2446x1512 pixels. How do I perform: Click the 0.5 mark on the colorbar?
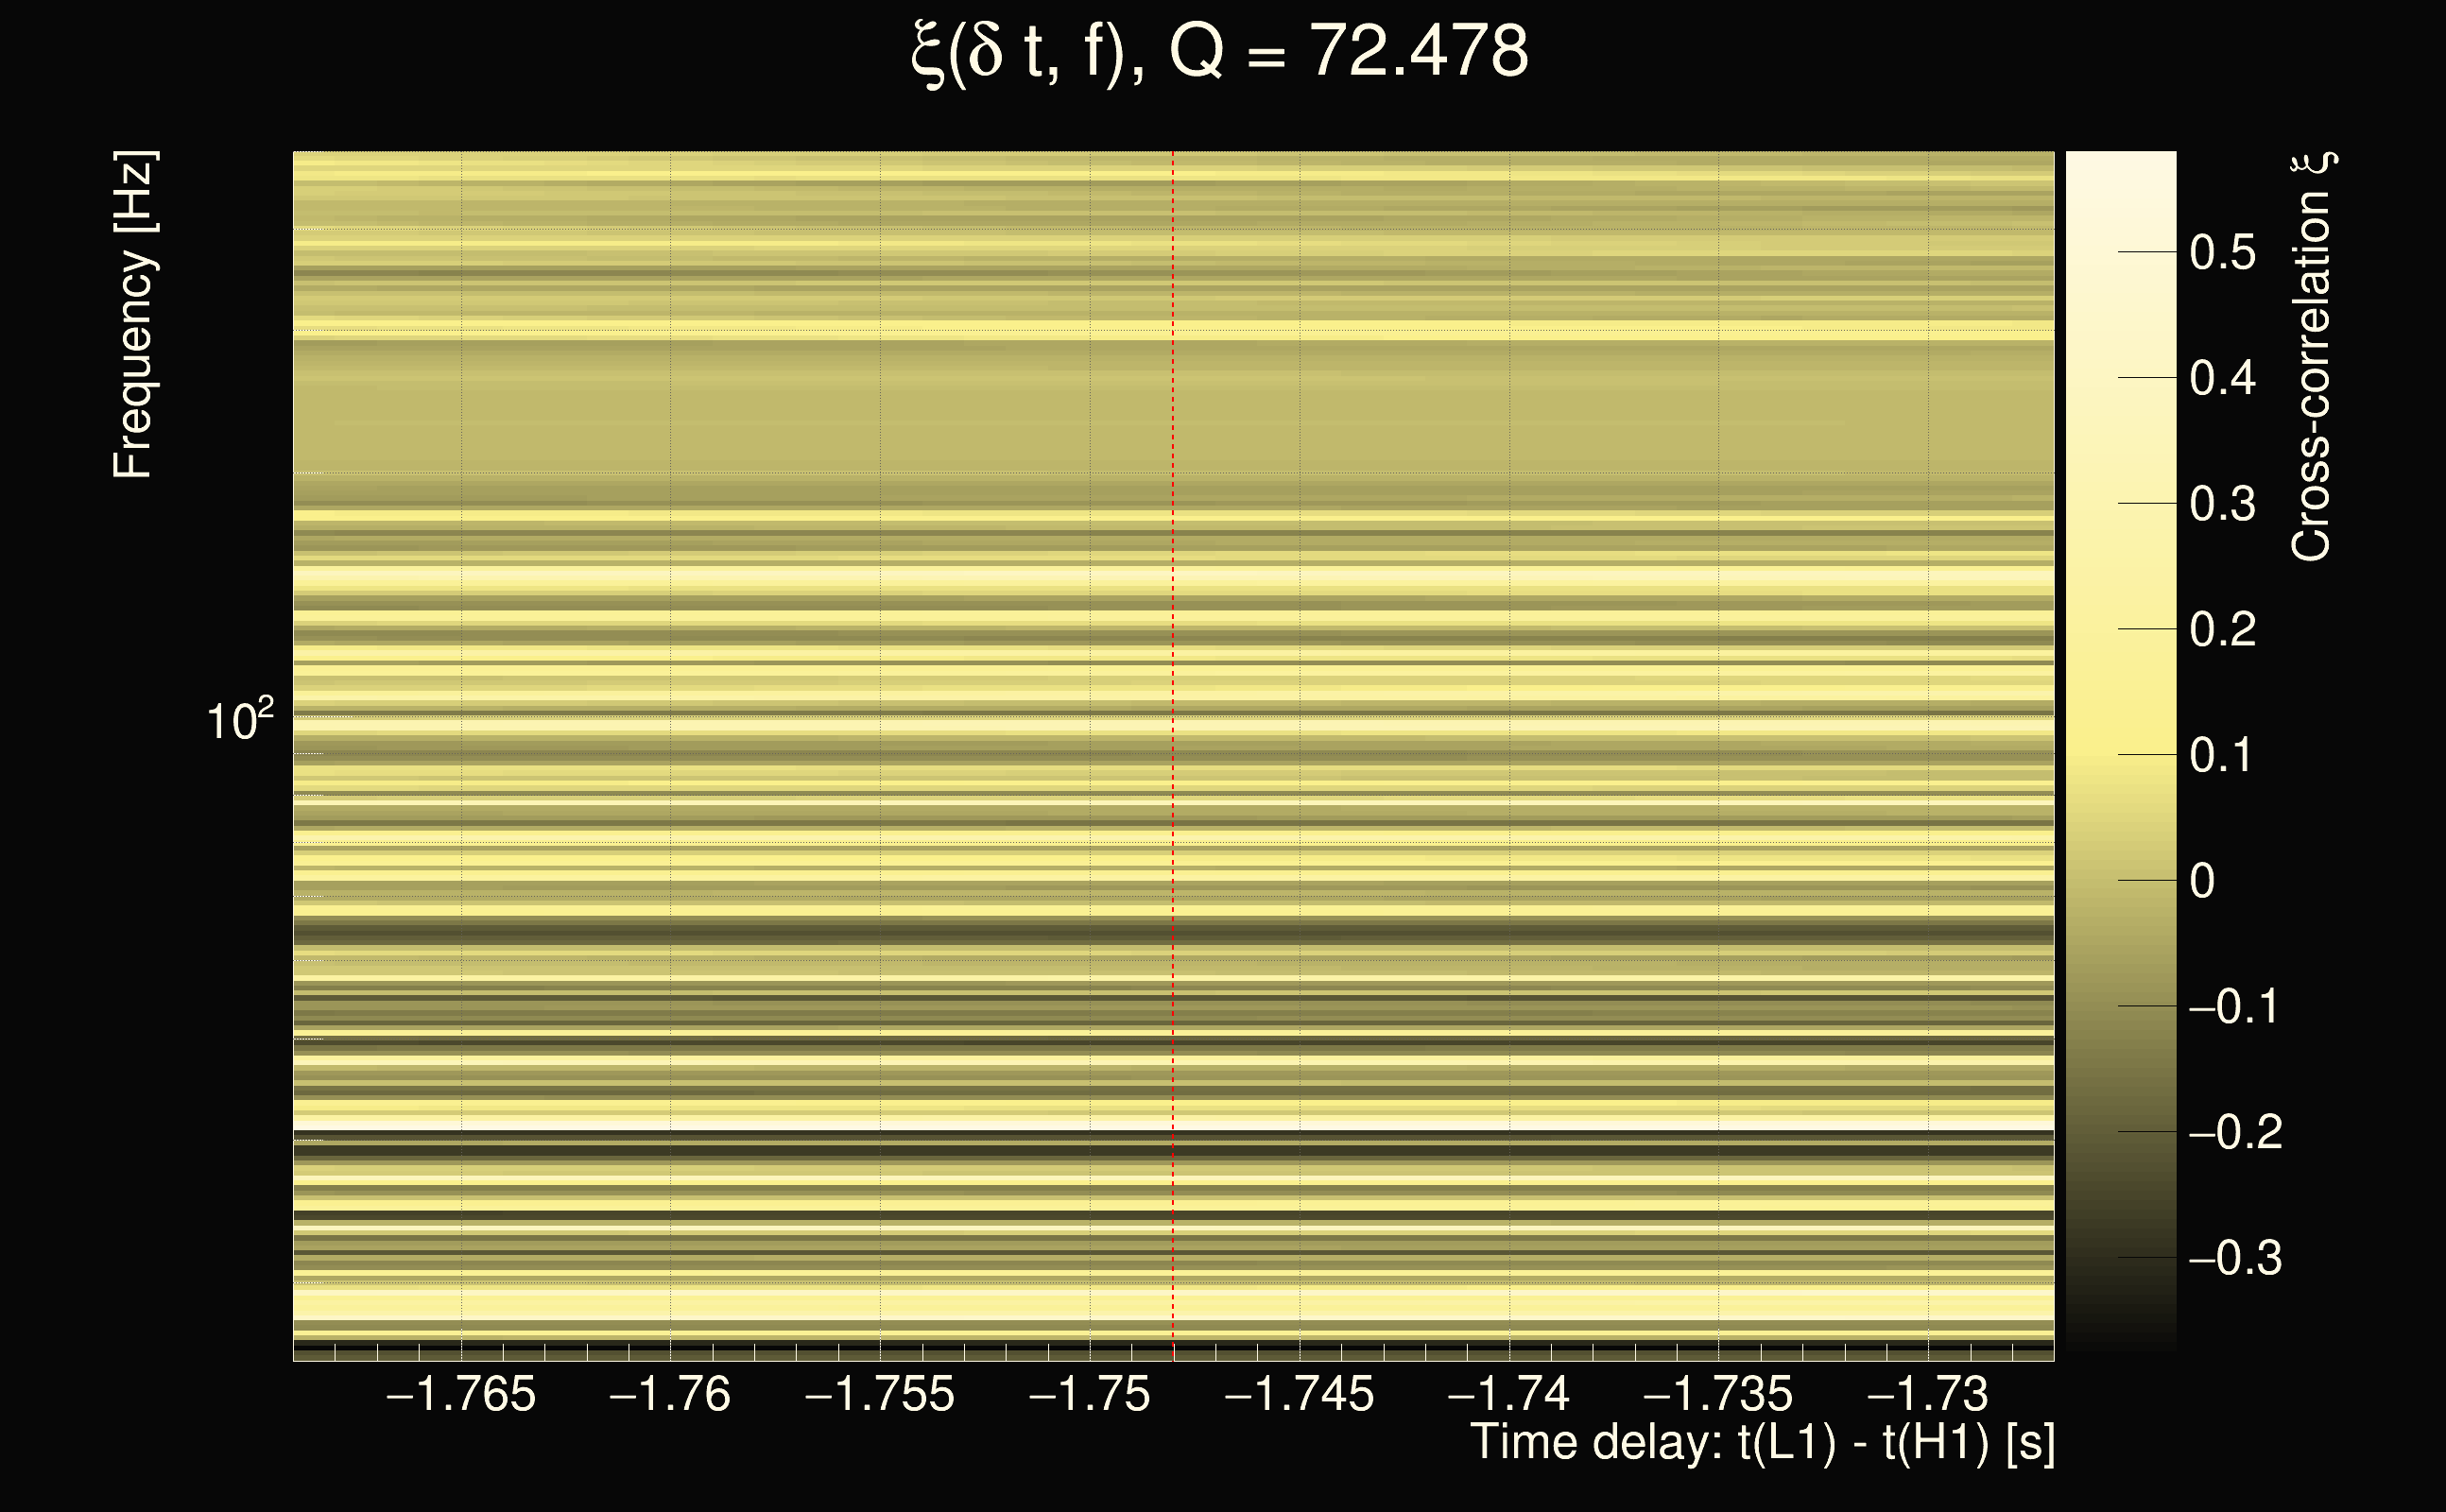click(x=2222, y=252)
